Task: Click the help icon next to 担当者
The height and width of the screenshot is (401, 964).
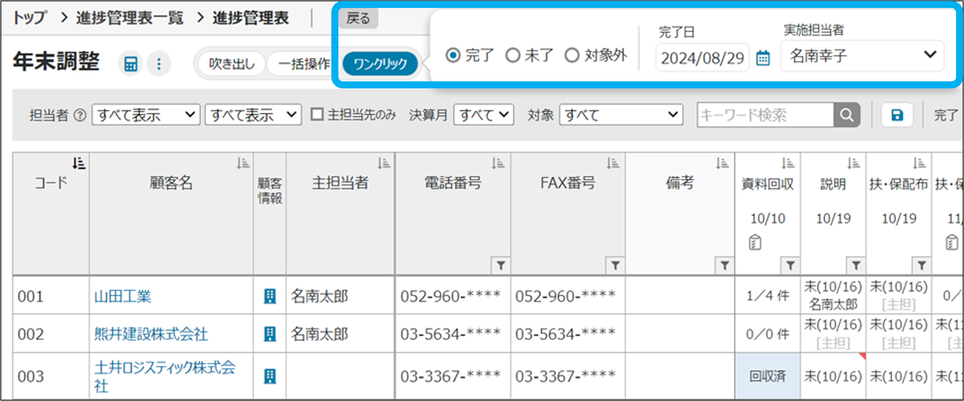Action: (79, 116)
